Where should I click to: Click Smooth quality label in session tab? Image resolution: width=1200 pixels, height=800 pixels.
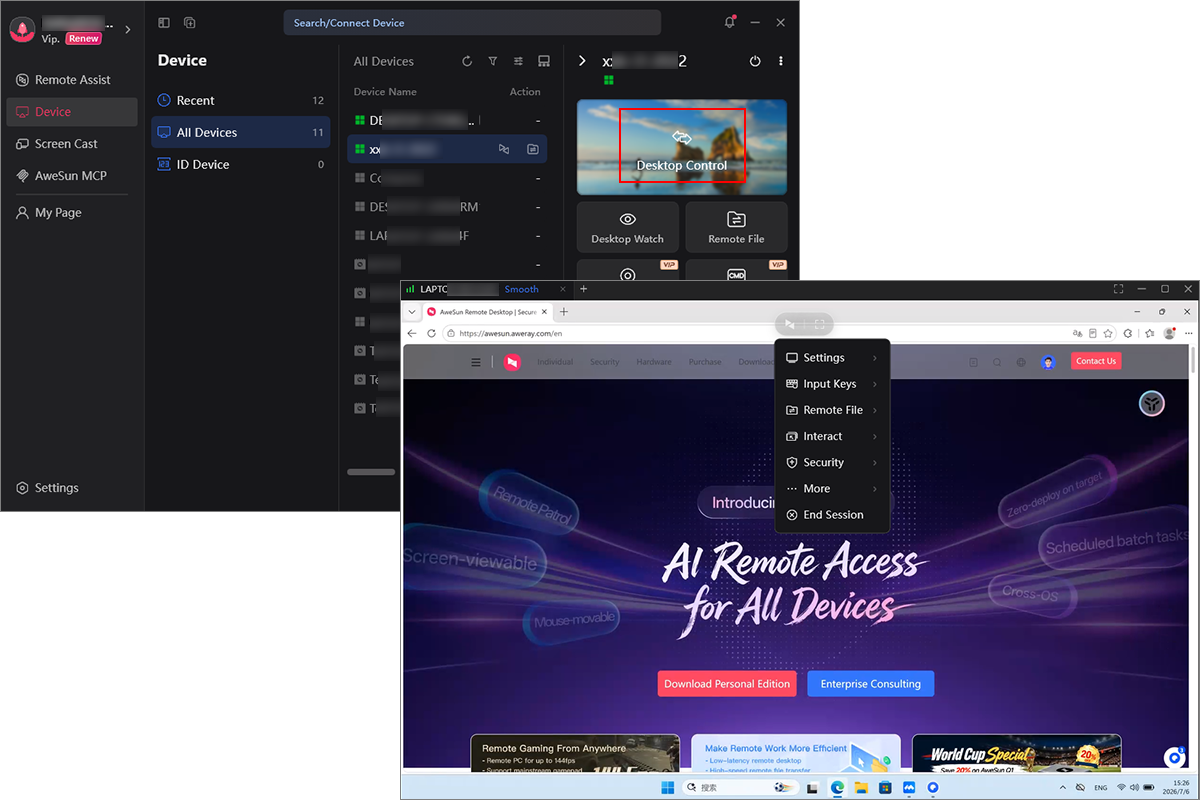coord(521,289)
